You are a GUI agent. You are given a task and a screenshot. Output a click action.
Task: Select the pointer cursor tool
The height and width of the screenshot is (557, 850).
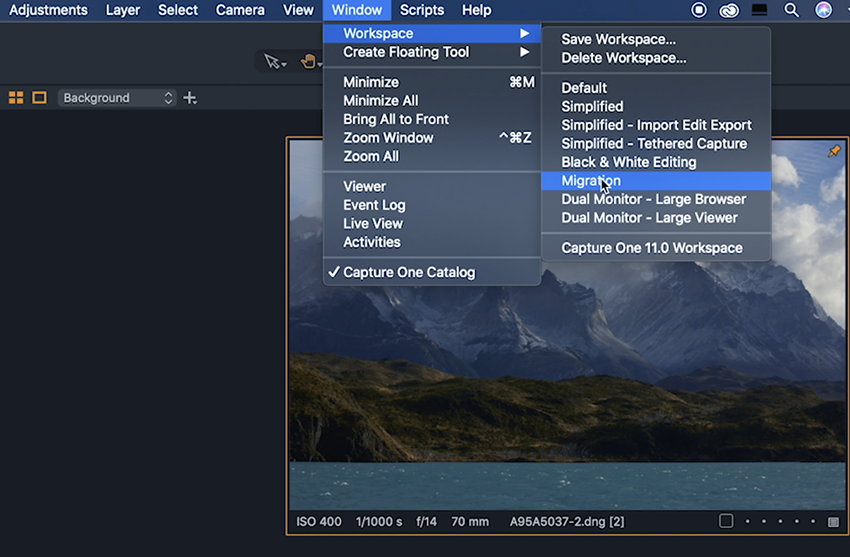[x=274, y=61]
